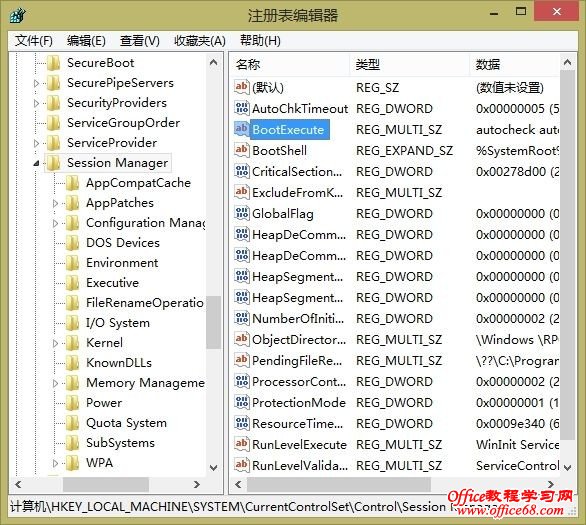The width and height of the screenshot is (586, 525).
Task: Click the REG_EXPAND_SZ type of BootShell
Action: 404,150
